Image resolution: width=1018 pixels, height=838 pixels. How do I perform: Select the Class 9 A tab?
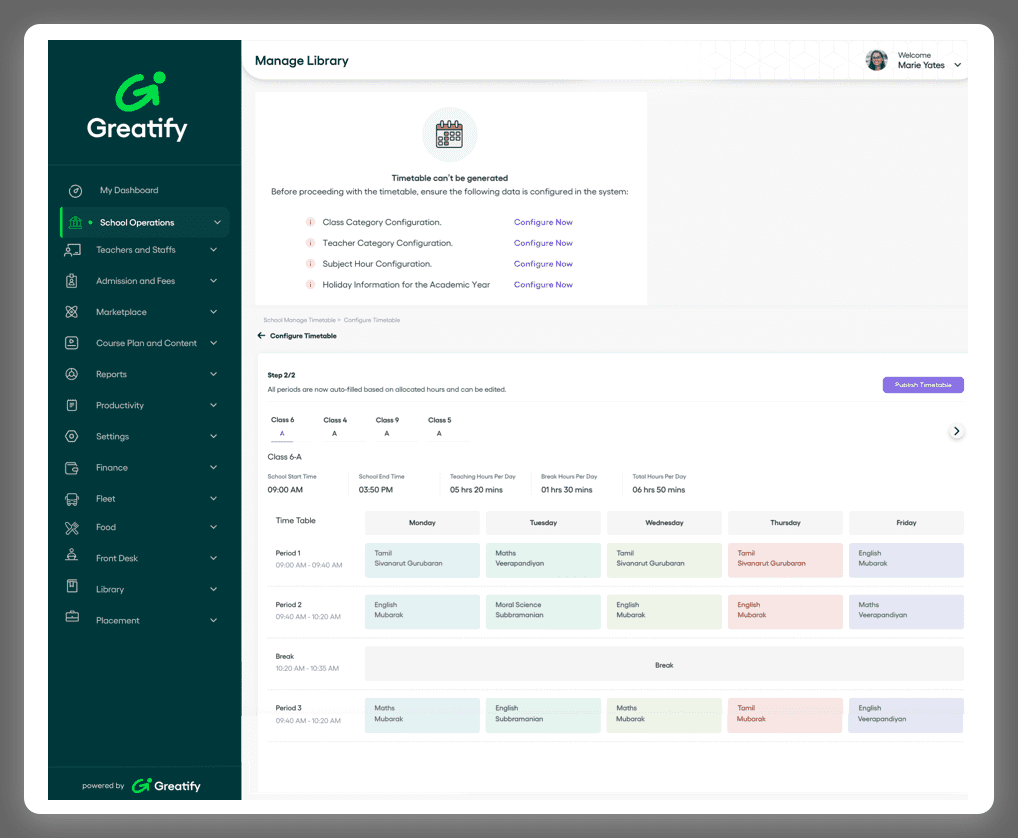click(387, 427)
